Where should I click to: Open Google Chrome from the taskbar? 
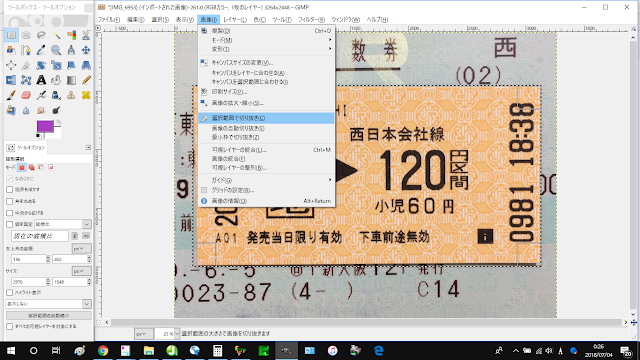click(103, 351)
